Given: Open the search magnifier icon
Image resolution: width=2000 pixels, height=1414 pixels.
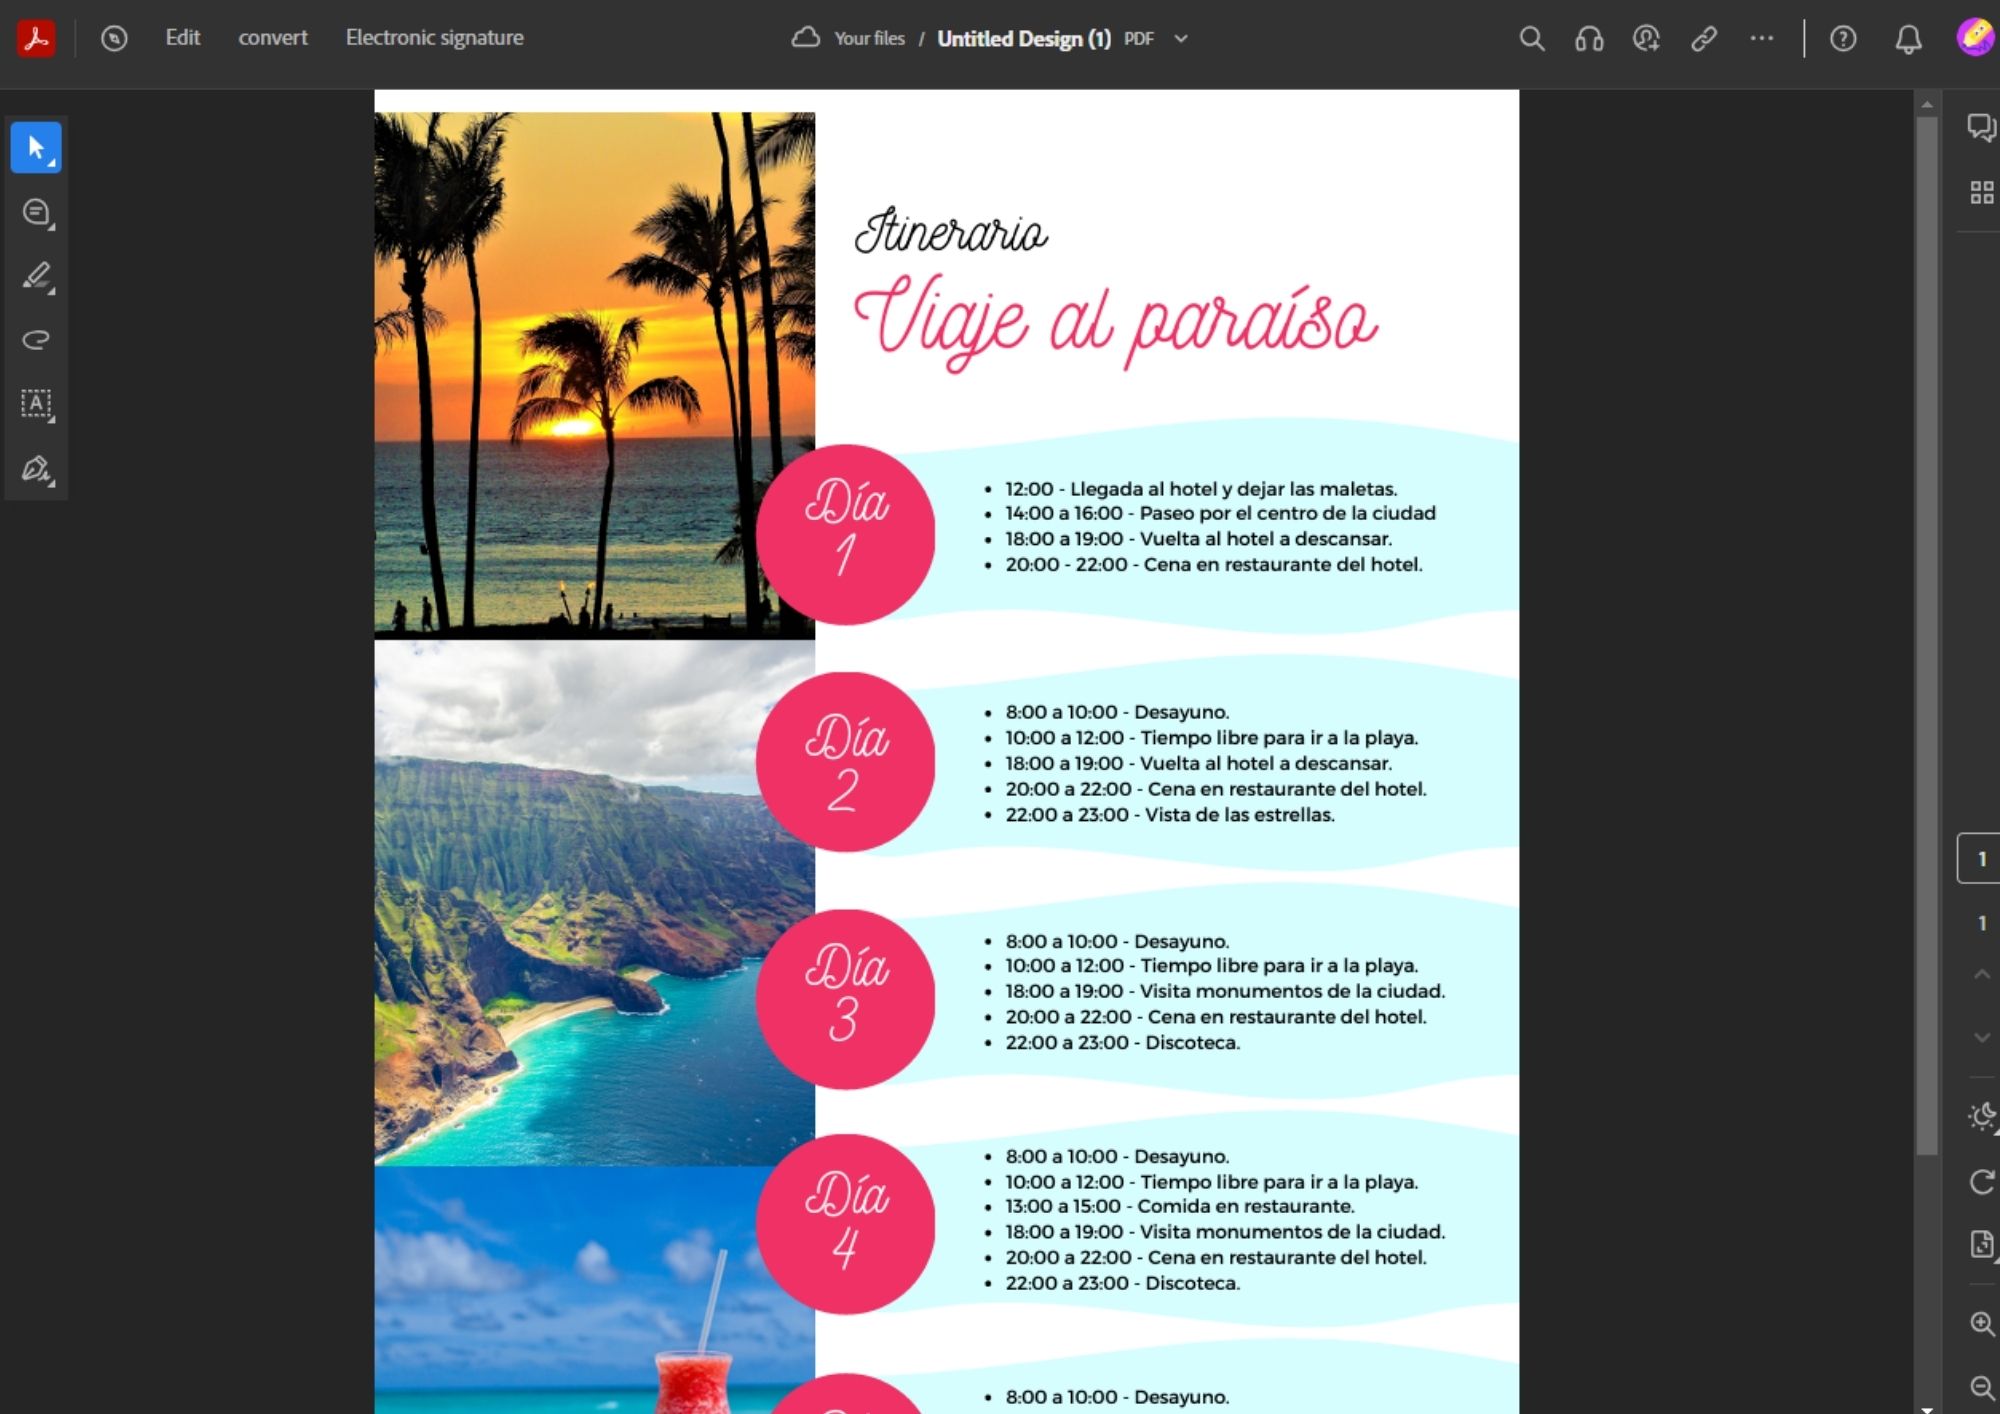Looking at the screenshot, I should (x=1532, y=38).
